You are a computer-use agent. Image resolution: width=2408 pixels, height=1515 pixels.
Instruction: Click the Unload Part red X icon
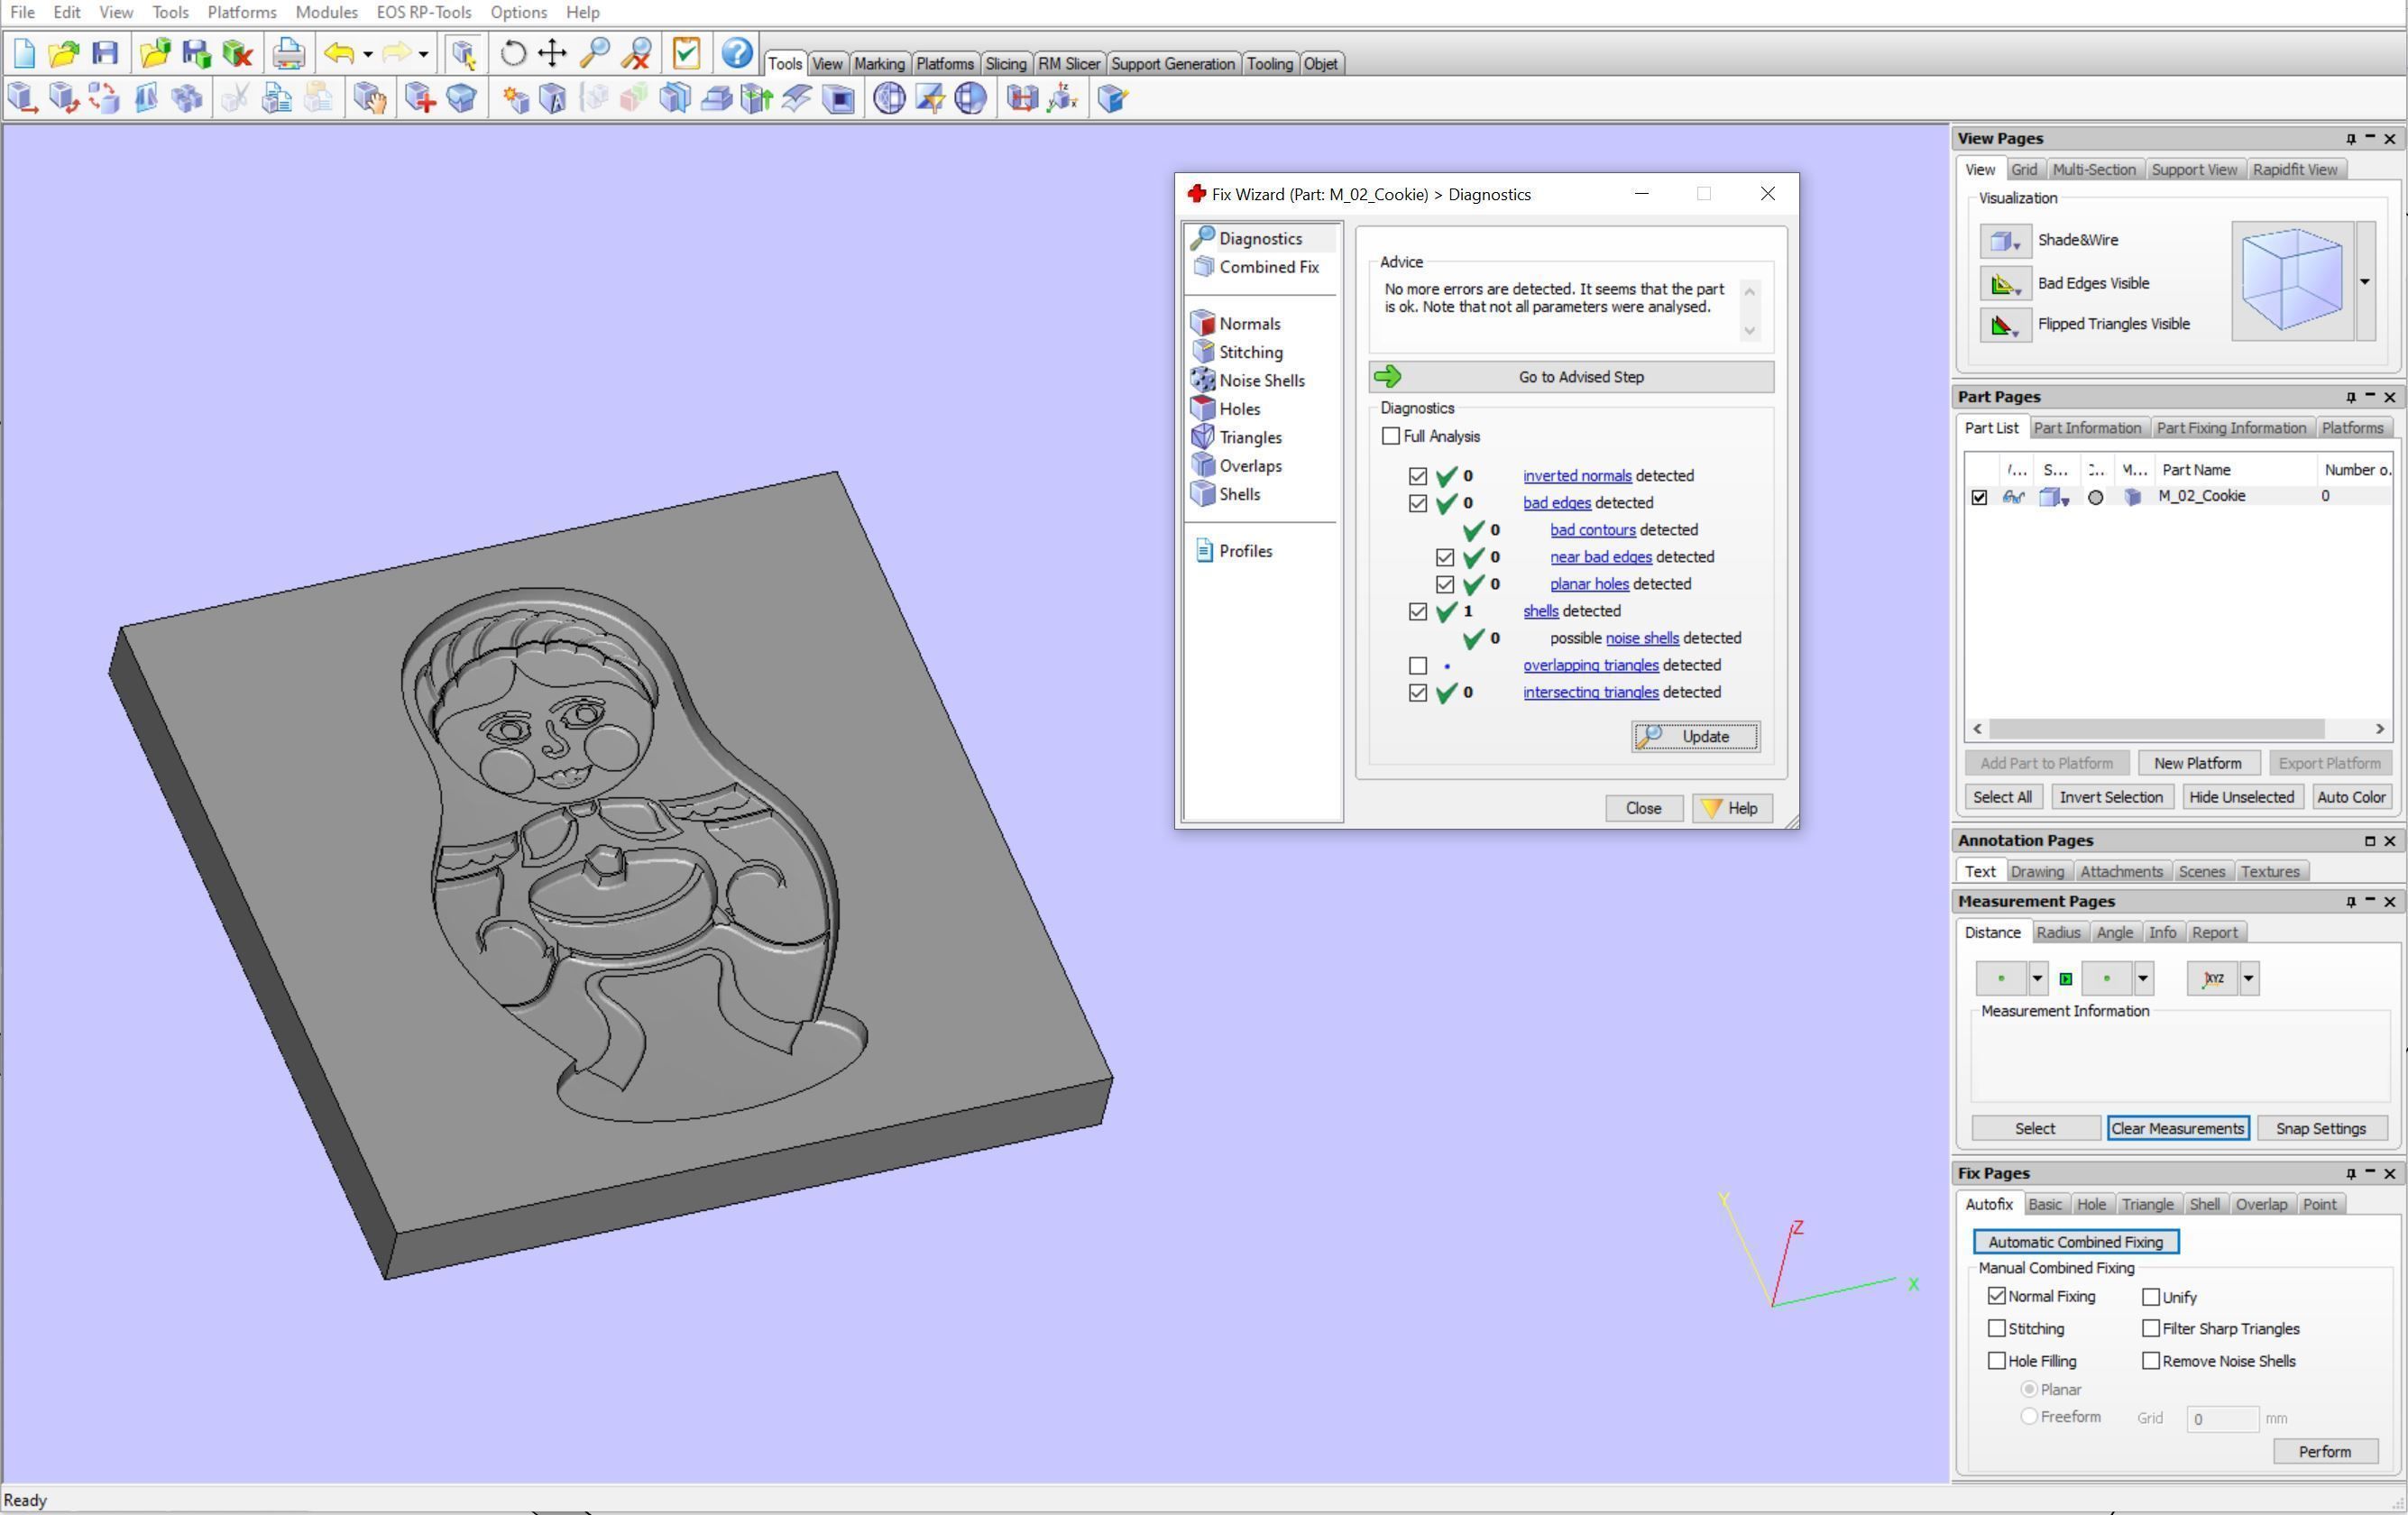tap(237, 53)
